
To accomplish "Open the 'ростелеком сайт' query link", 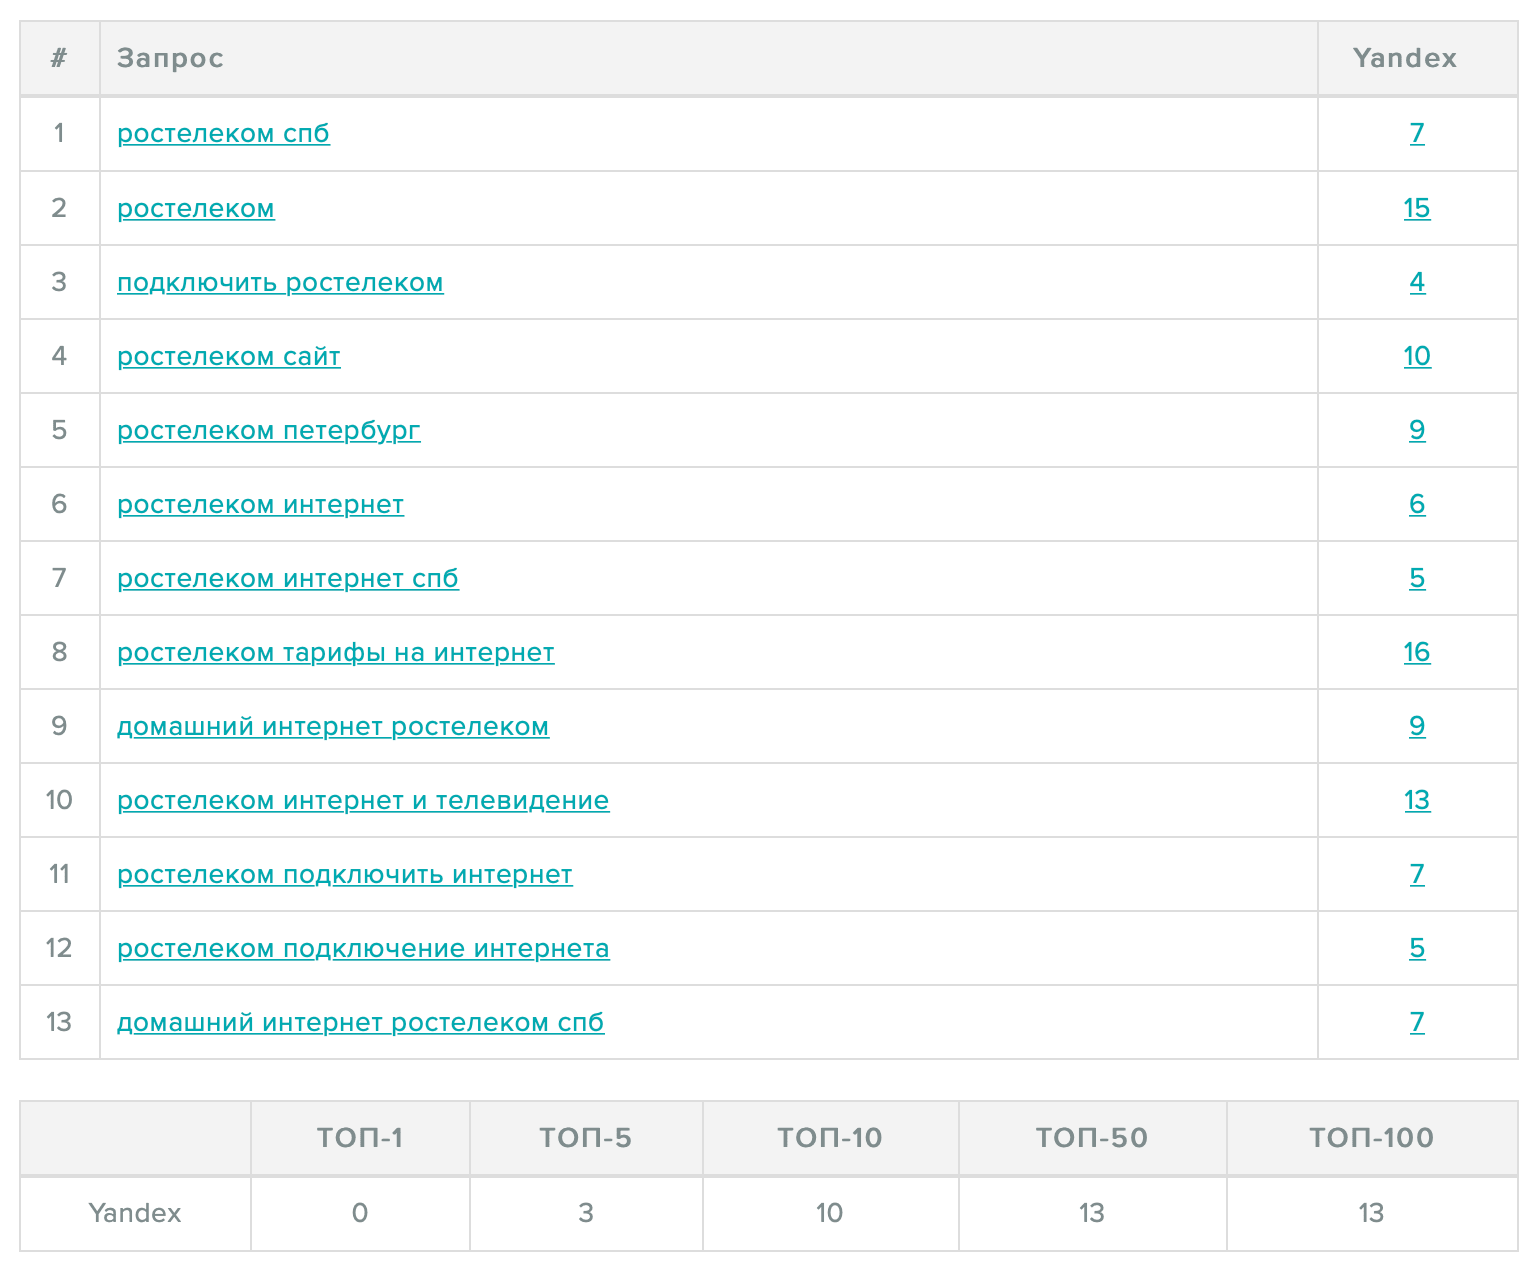I will [229, 356].
